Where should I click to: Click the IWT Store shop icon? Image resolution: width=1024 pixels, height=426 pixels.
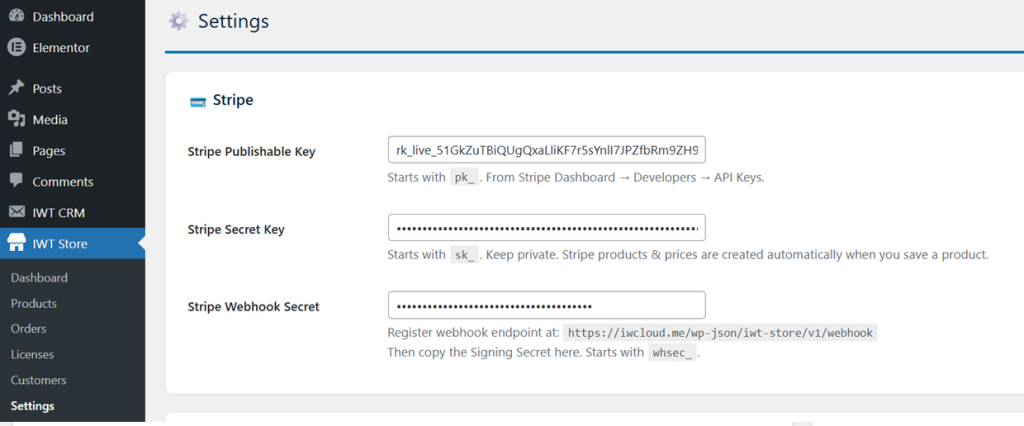16,244
